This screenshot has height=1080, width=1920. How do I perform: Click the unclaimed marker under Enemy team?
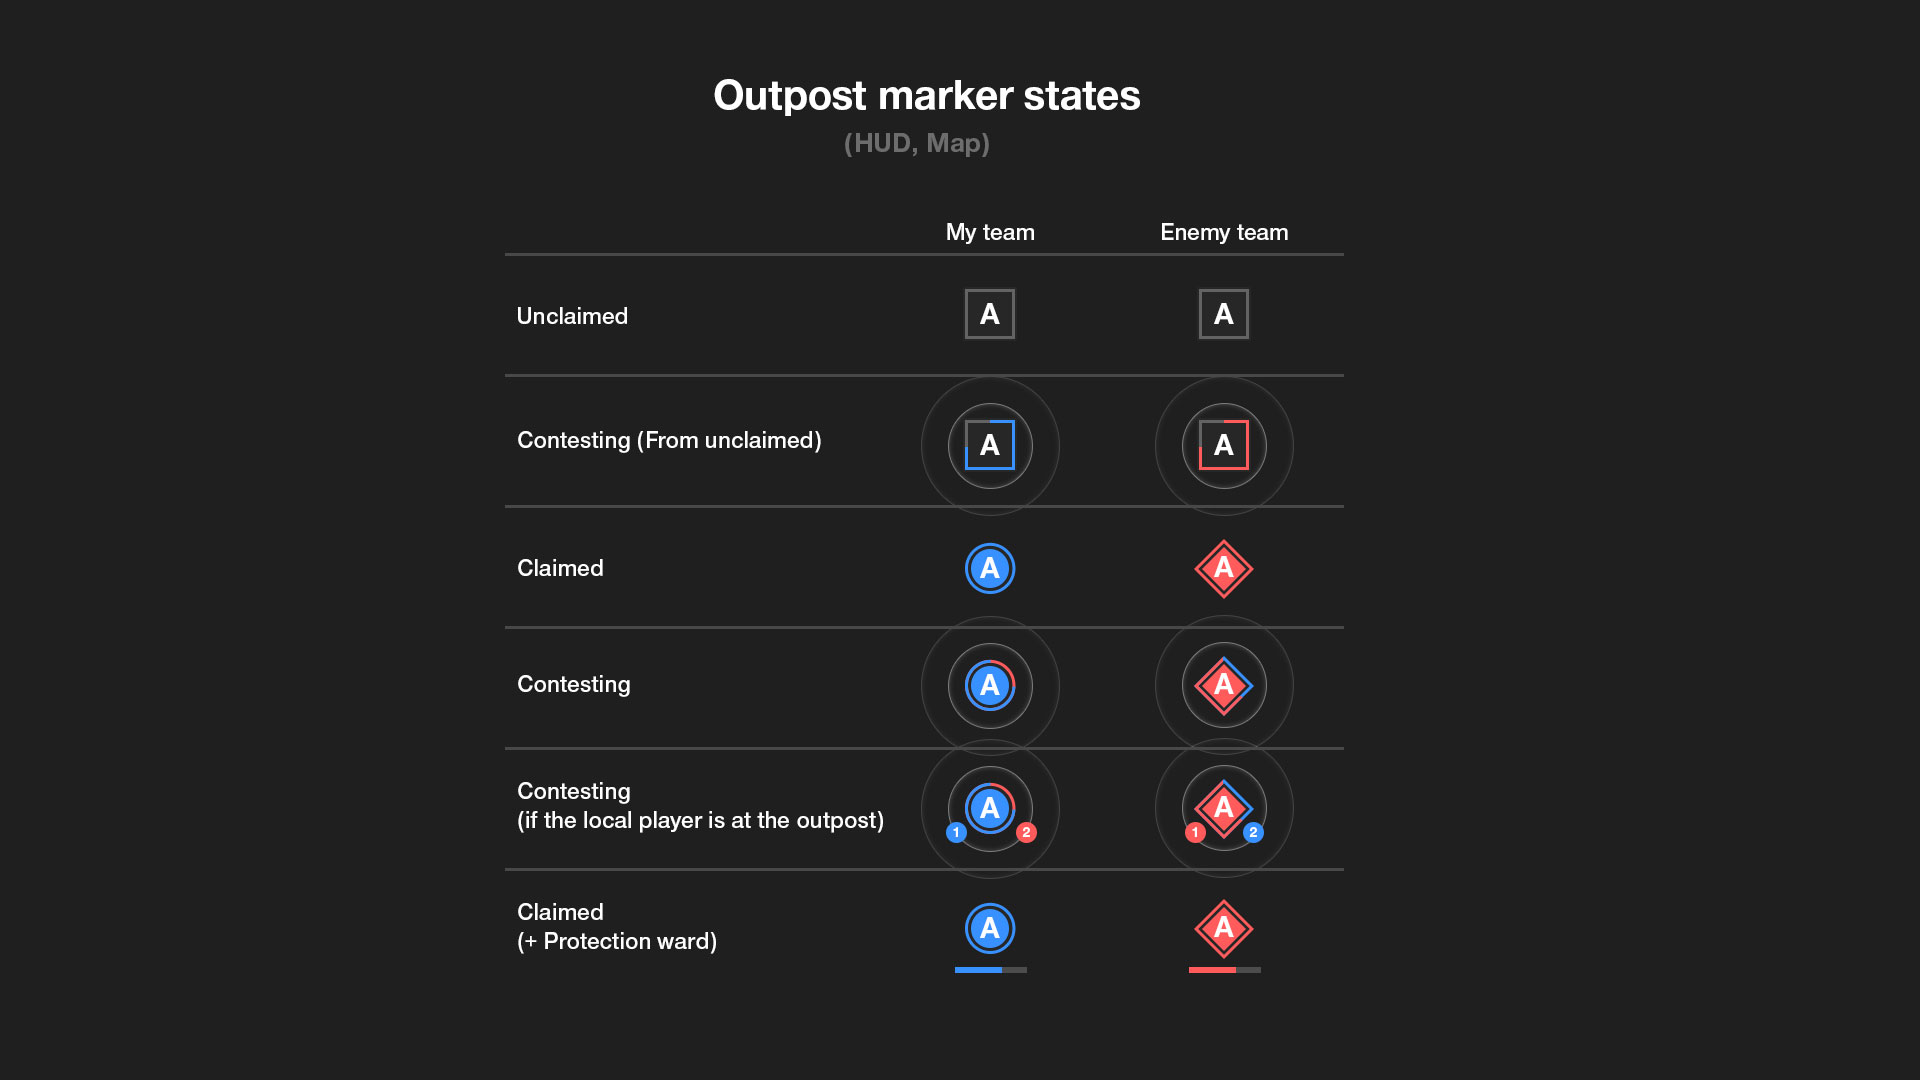click(x=1223, y=314)
